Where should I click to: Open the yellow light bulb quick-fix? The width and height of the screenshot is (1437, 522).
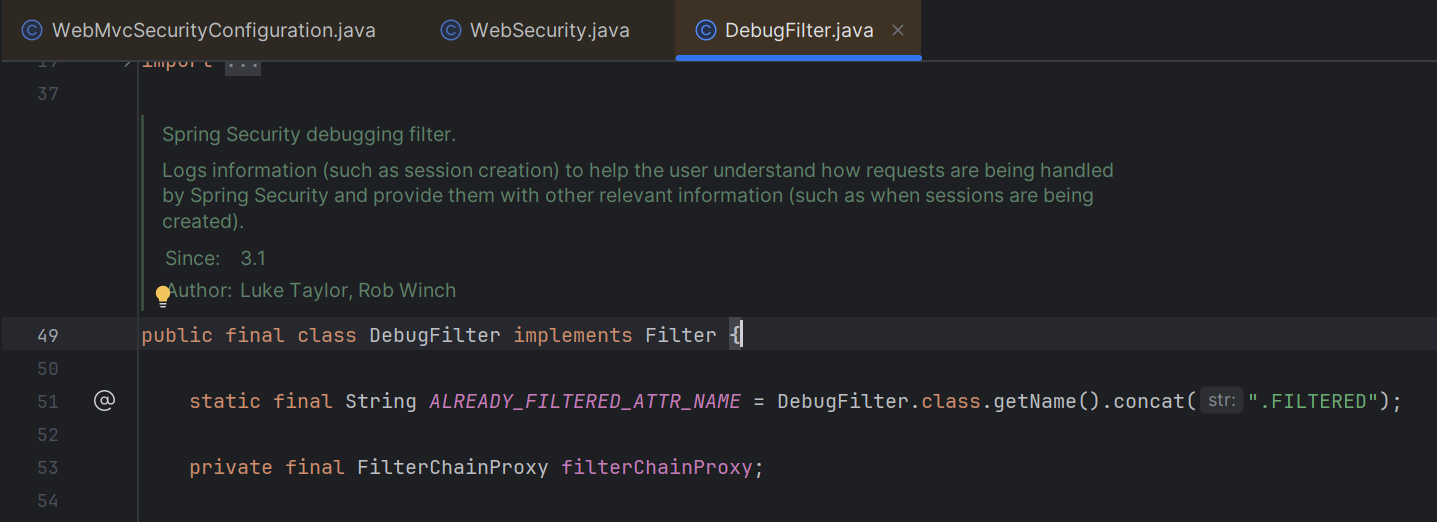pos(163,296)
